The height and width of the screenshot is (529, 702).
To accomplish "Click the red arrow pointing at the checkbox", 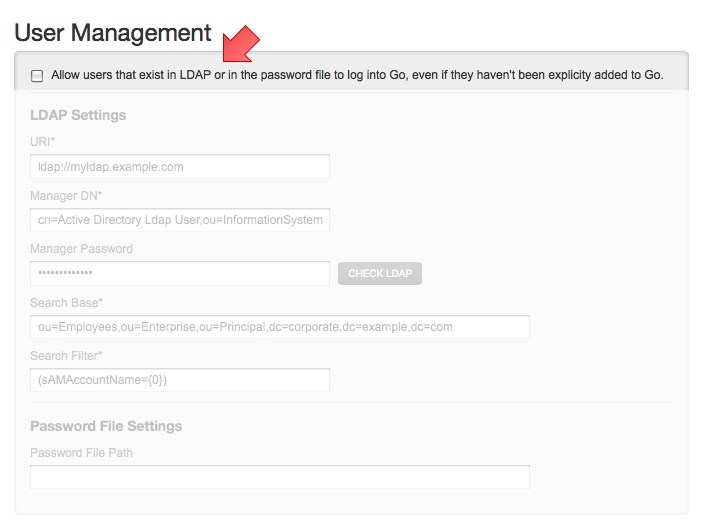I will (239, 47).
